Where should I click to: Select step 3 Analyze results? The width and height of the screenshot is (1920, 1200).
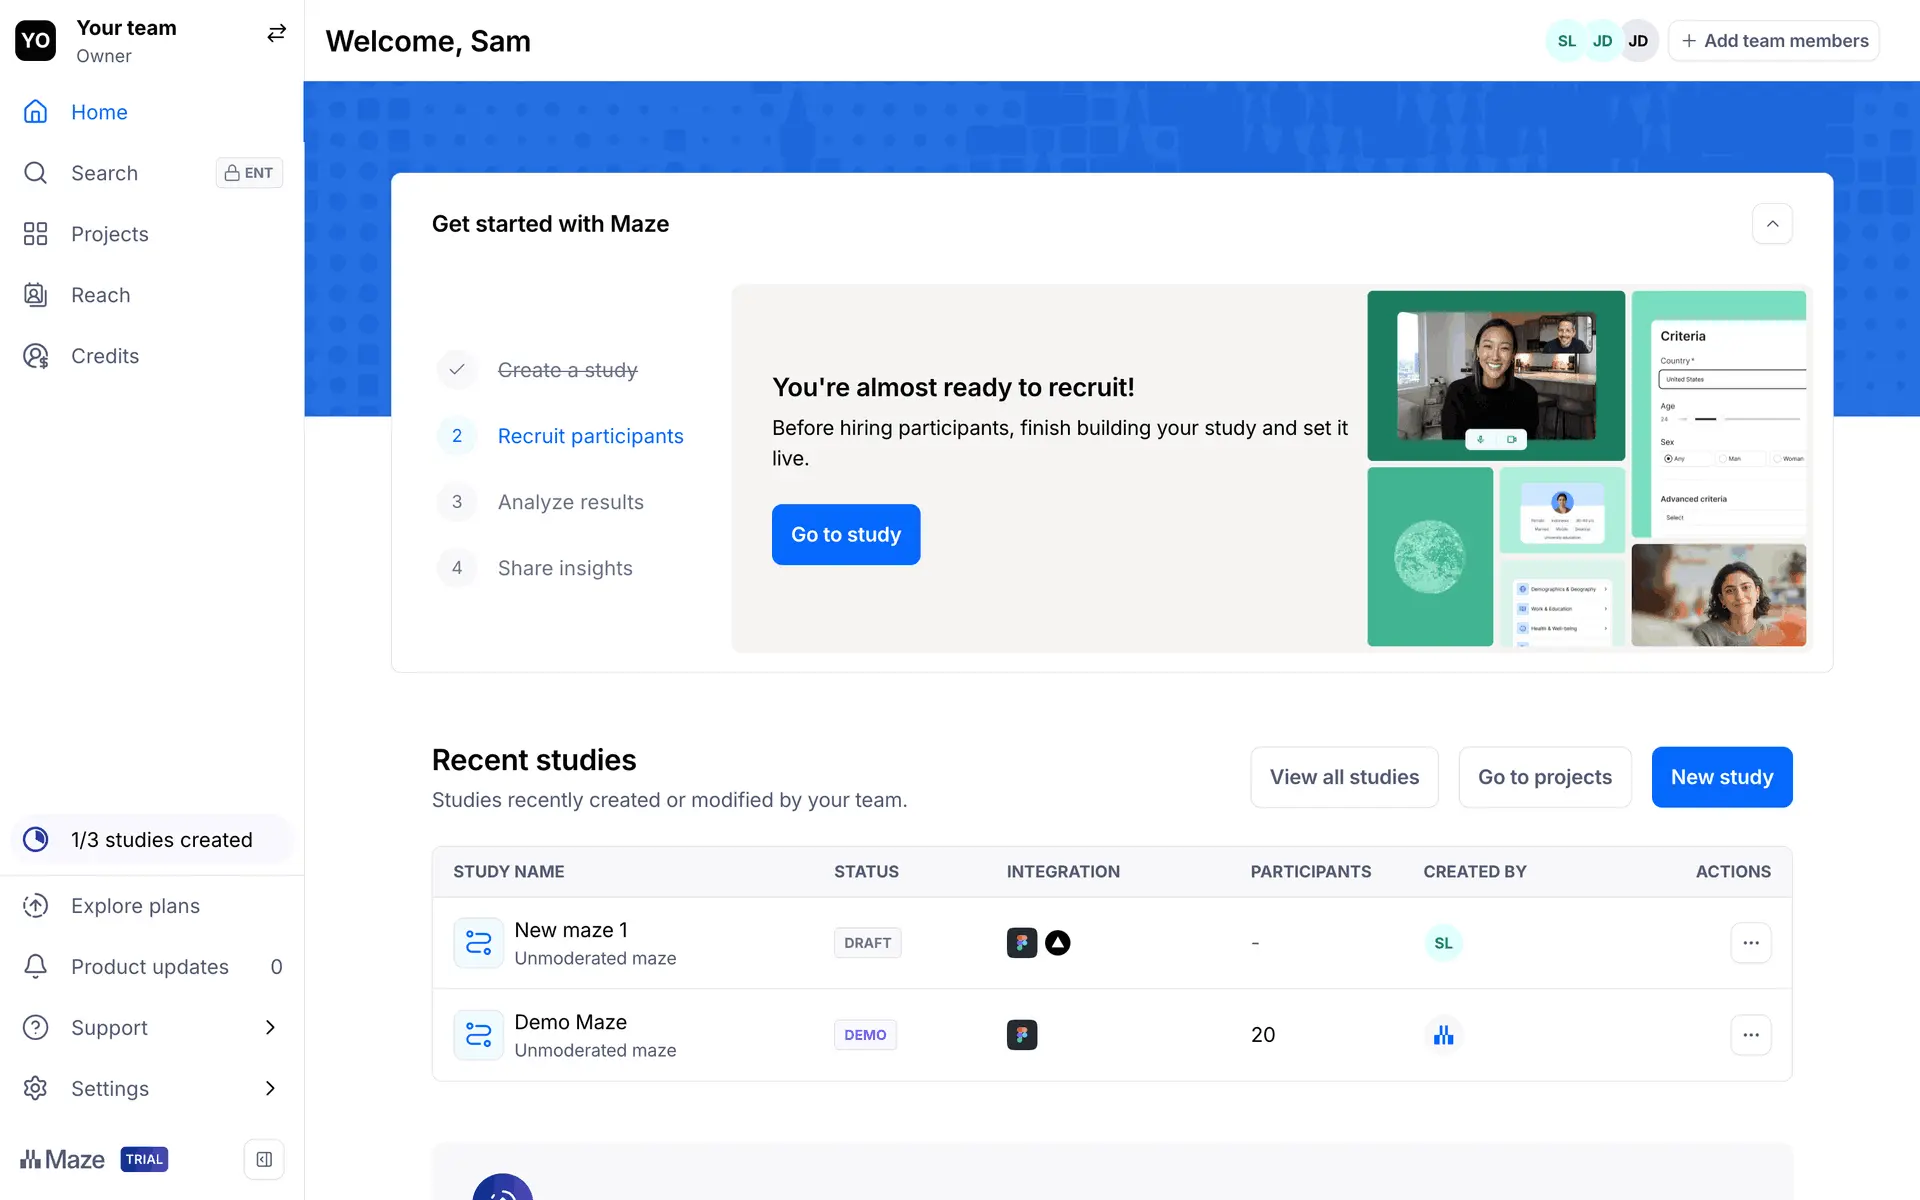point(570,502)
